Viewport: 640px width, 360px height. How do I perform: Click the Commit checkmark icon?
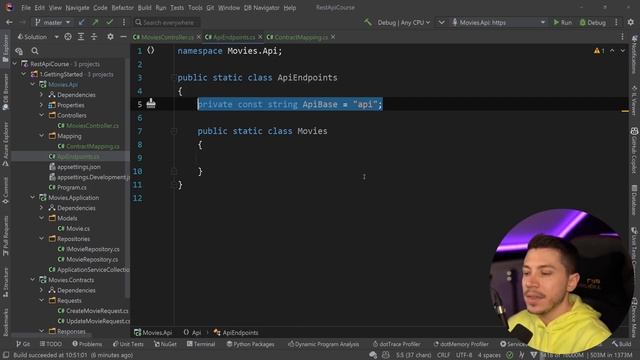[x=109, y=22]
